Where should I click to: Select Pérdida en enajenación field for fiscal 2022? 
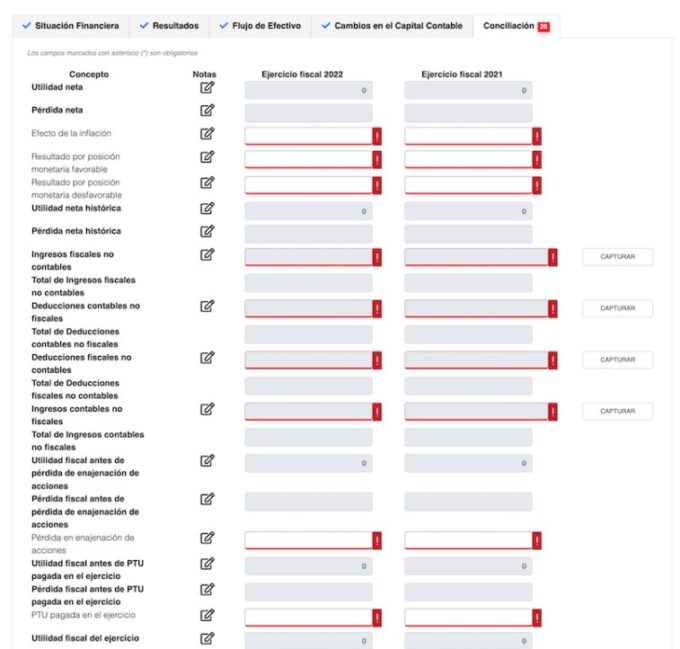pos(308,540)
